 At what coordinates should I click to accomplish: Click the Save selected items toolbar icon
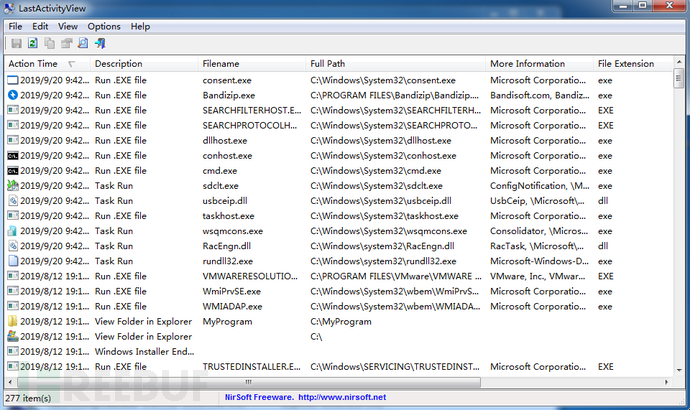tap(16, 43)
